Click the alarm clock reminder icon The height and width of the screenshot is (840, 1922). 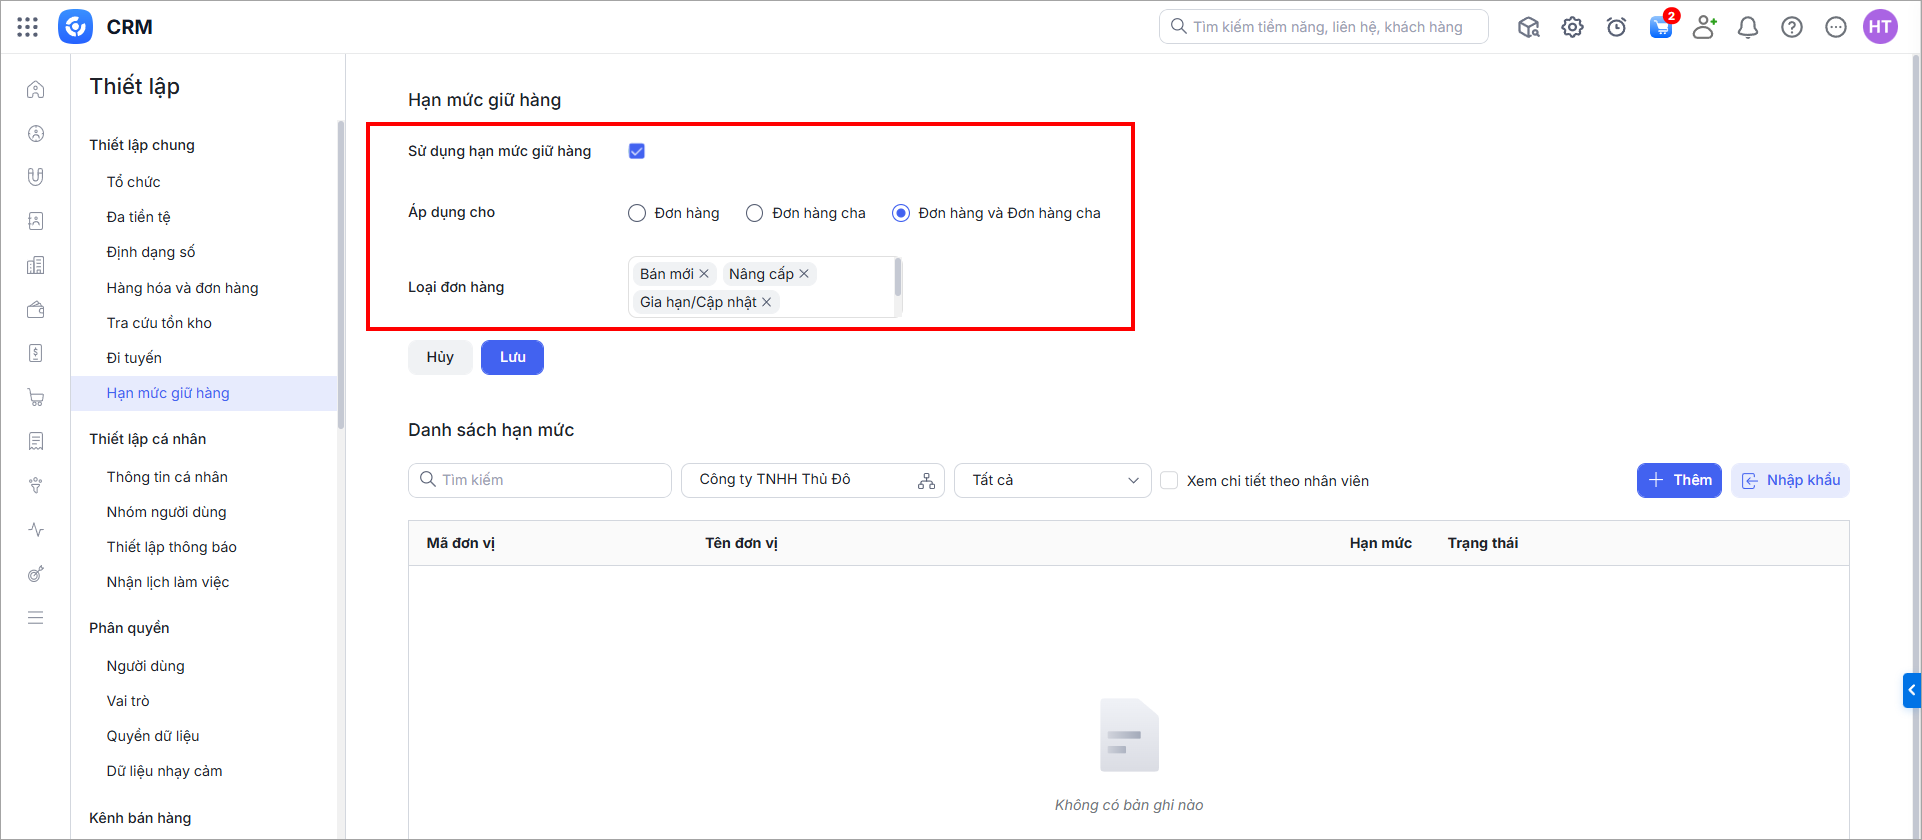coord(1617,27)
